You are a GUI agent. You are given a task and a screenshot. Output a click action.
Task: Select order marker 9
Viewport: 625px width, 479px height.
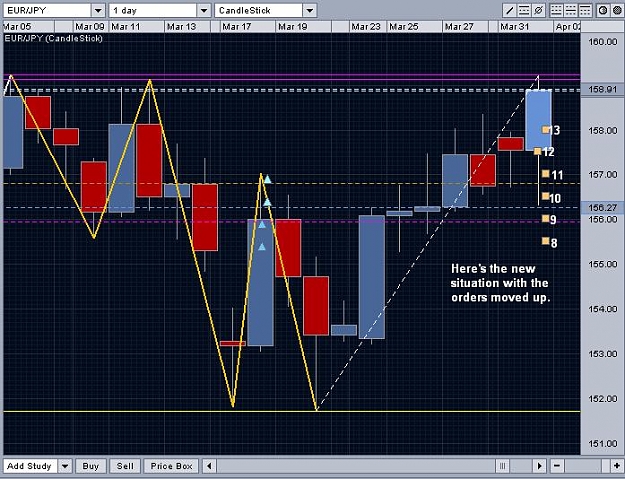point(545,218)
